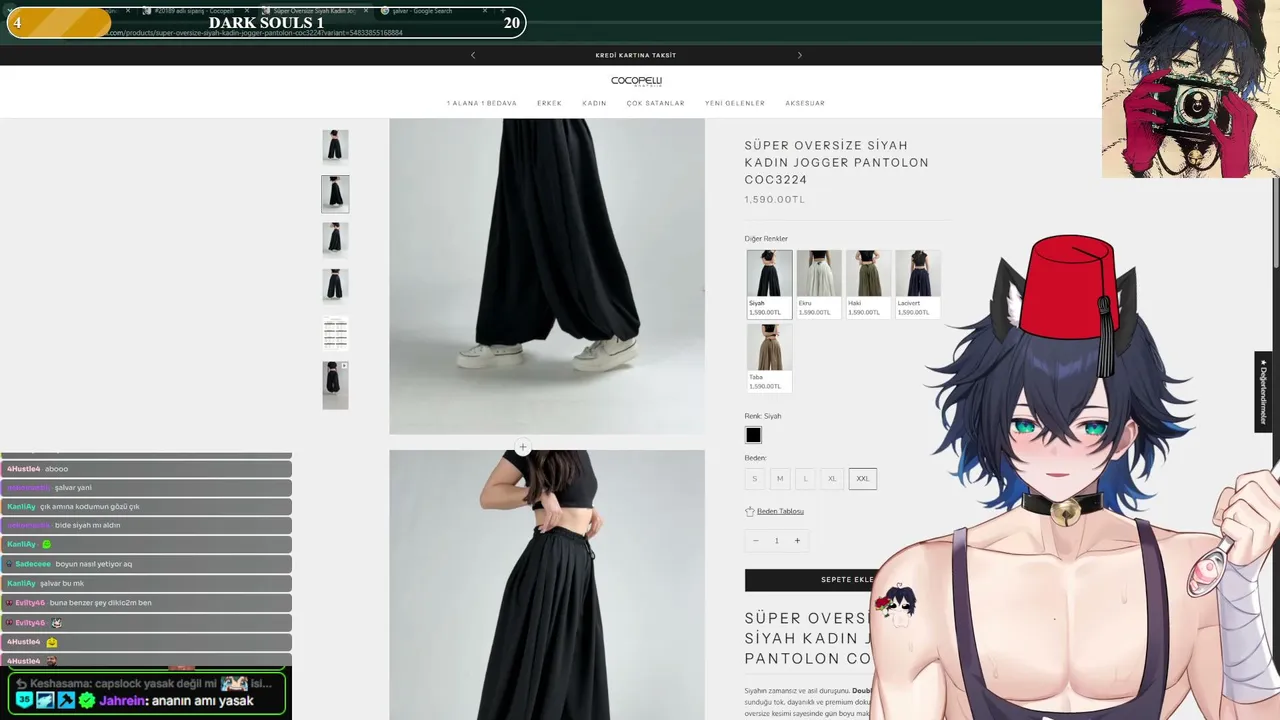Select the third product gallery thumbnail
The width and height of the screenshot is (1280, 720).
[x=335, y=240]
